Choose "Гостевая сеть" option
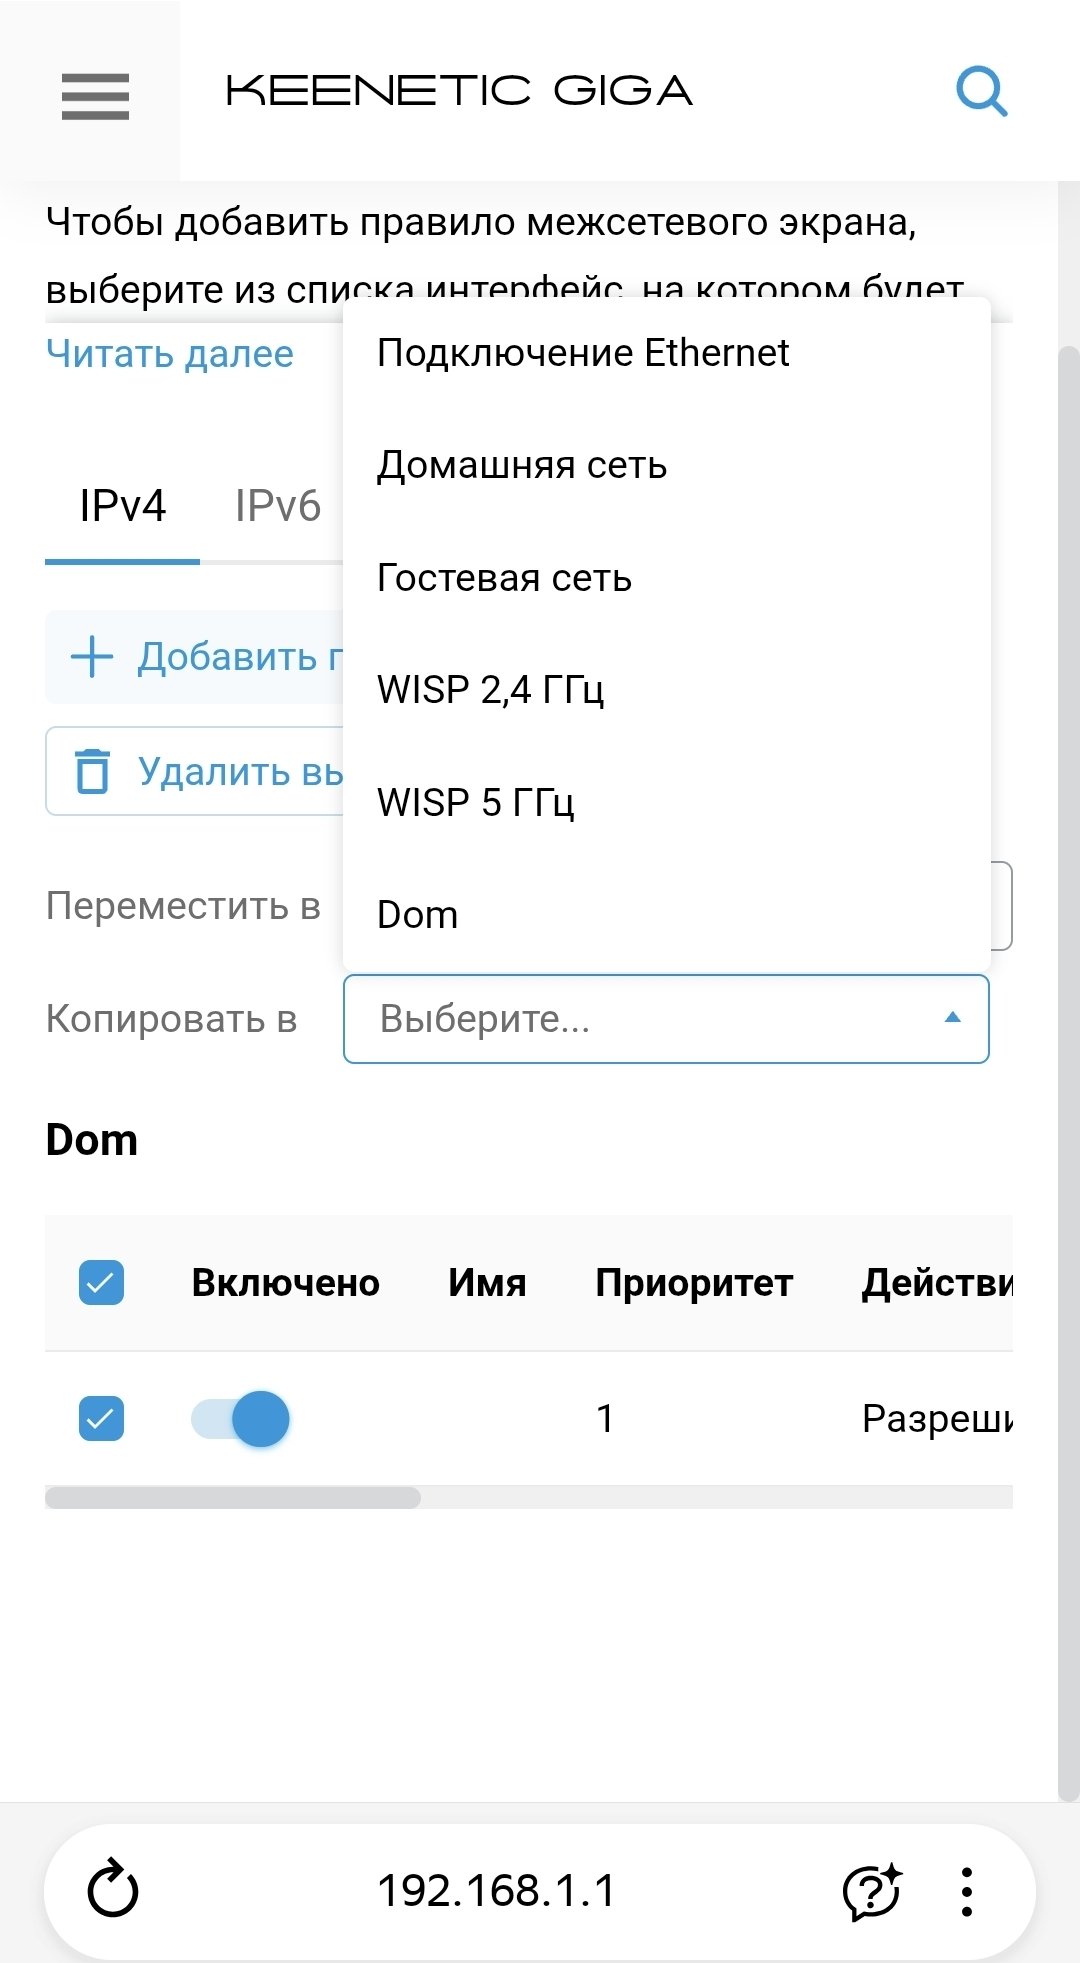This screenshot has height=1963, width=1080. (504, 578)
